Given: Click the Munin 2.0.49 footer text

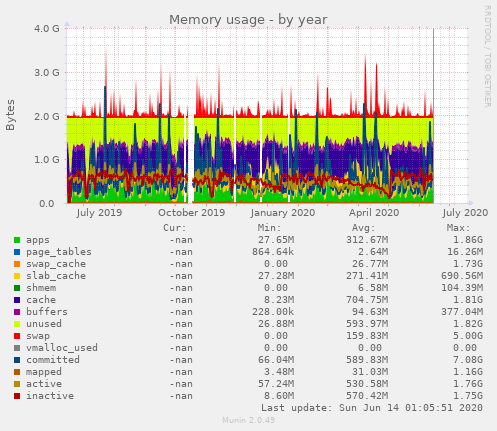Looking at the screenshot, I should click(x=248, y=420).
